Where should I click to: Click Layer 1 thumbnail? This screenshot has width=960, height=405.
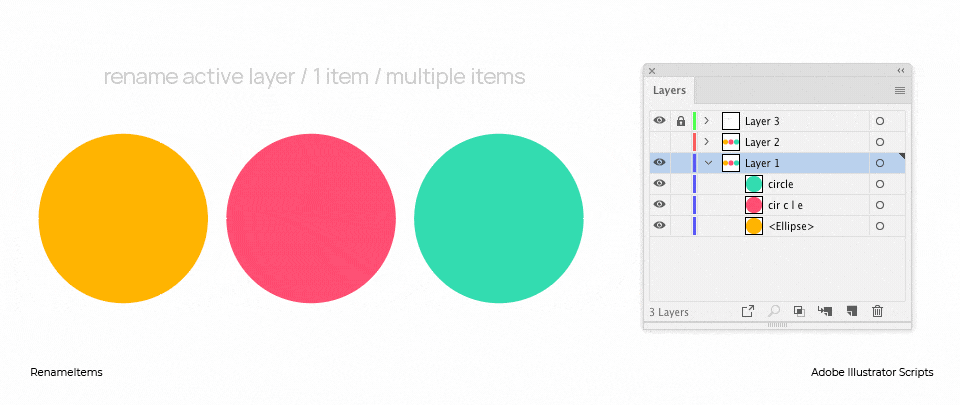(x=731, y=163)
